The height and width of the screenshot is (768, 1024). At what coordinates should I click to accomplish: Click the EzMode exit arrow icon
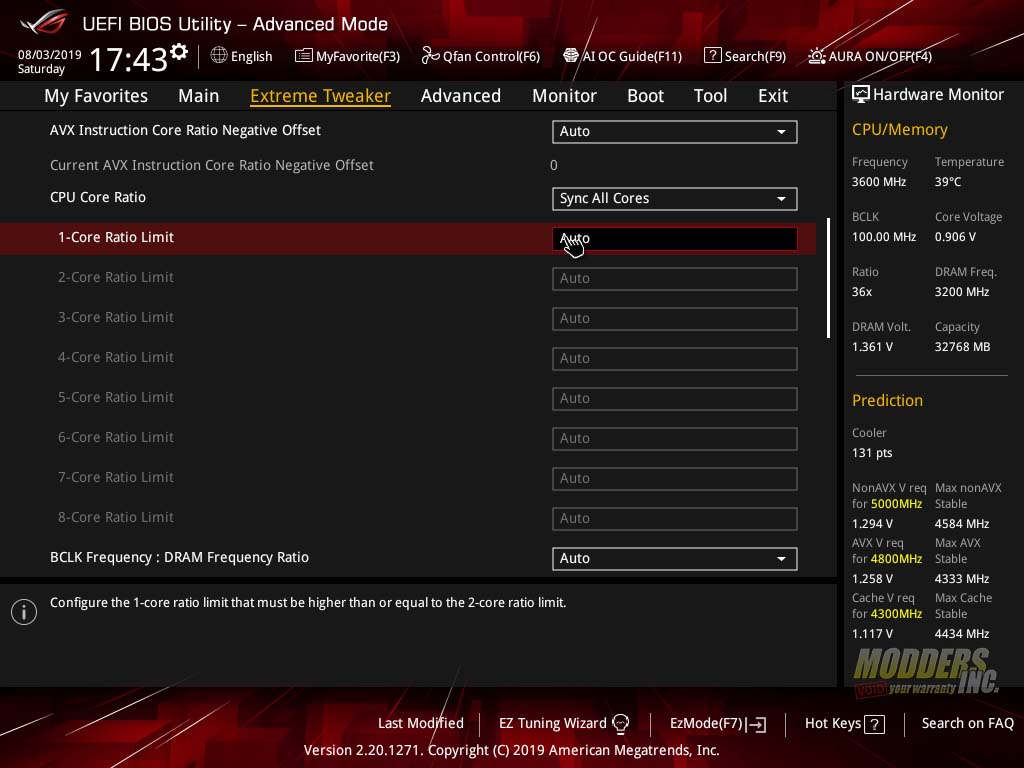[756, 724]
